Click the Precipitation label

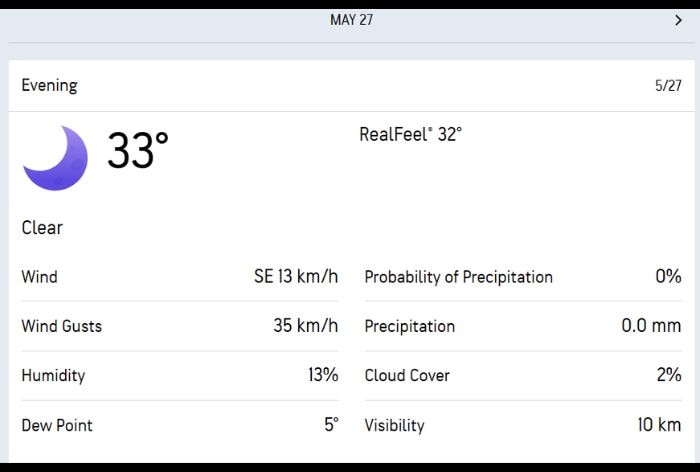coord(410,326)
